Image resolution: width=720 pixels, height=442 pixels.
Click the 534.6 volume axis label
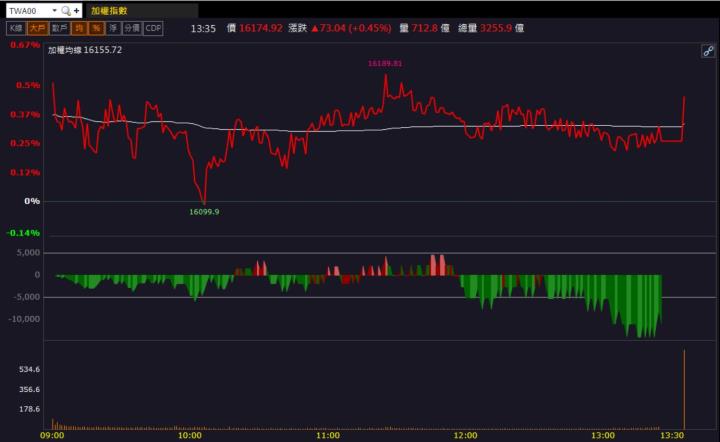click(x=29, y=369)
